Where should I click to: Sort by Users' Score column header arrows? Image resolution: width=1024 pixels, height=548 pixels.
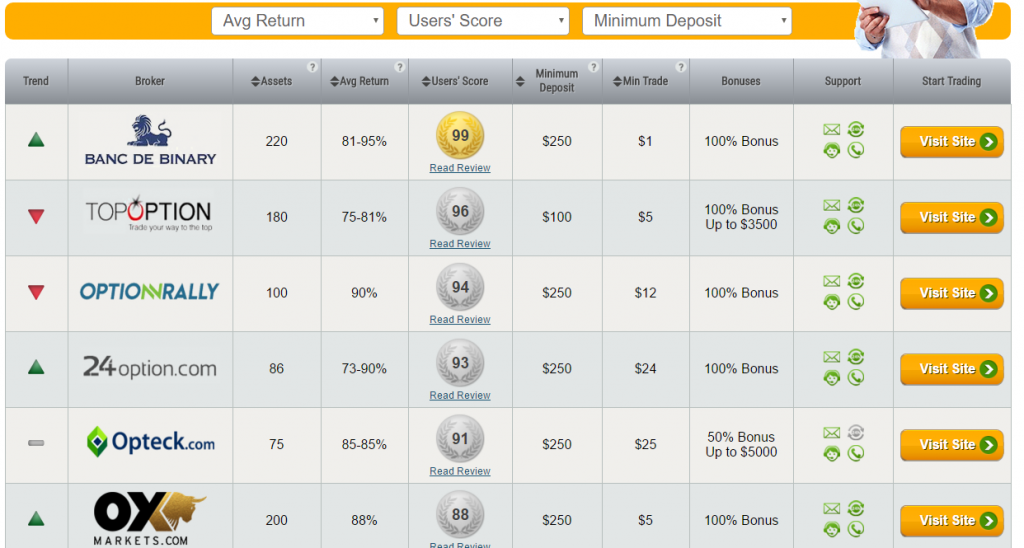click(x=426, y=82)
